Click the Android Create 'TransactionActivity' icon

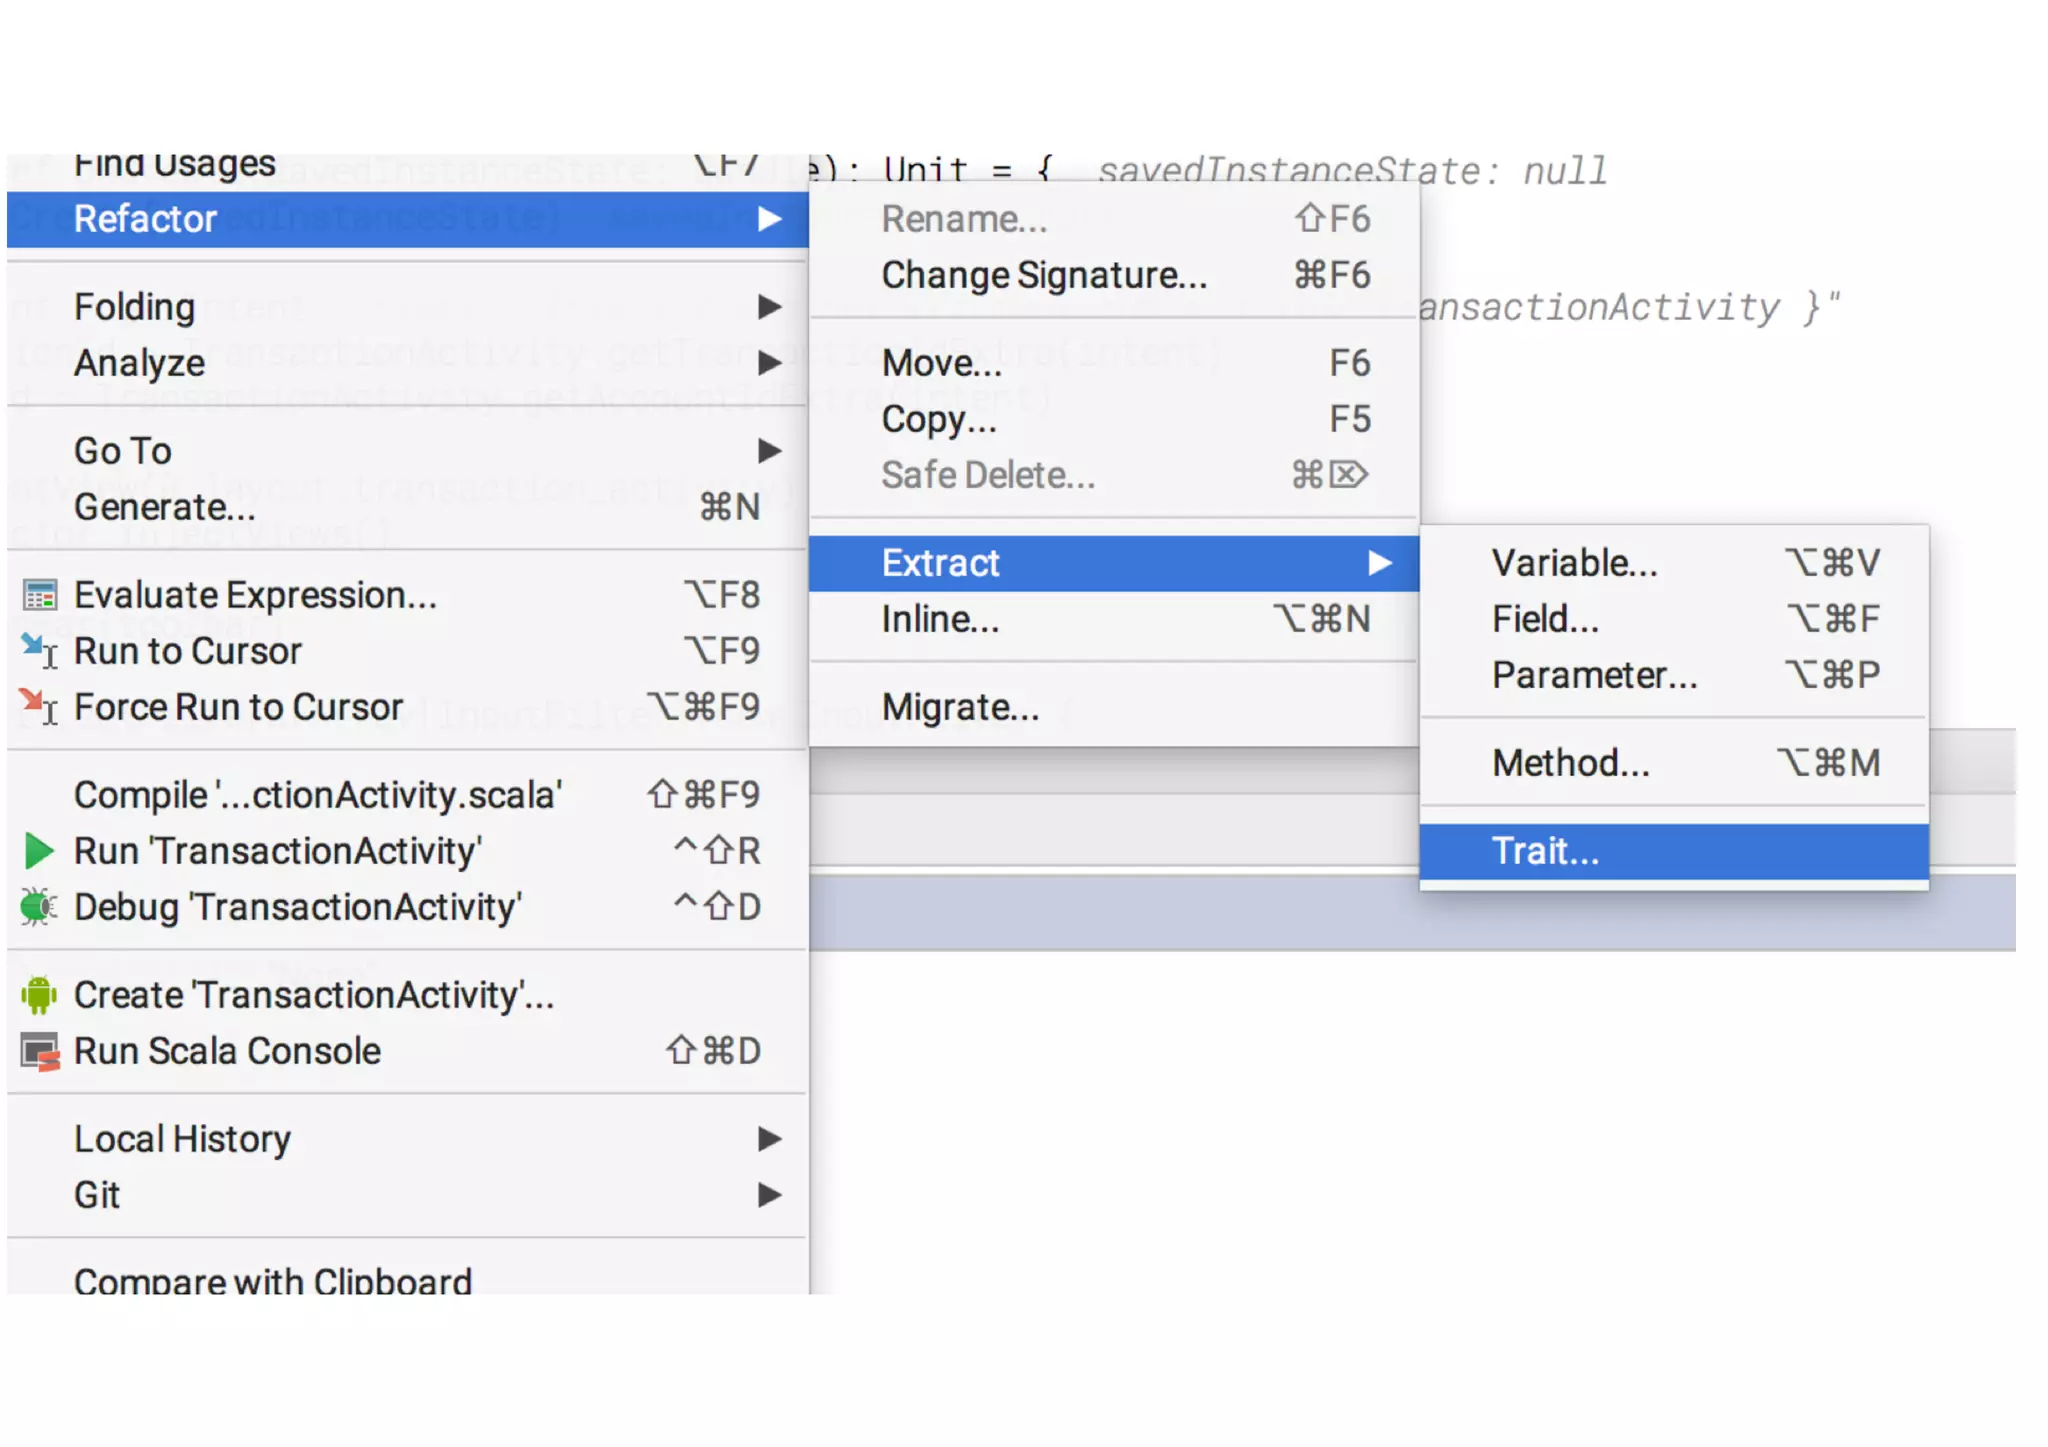[39, 995]
